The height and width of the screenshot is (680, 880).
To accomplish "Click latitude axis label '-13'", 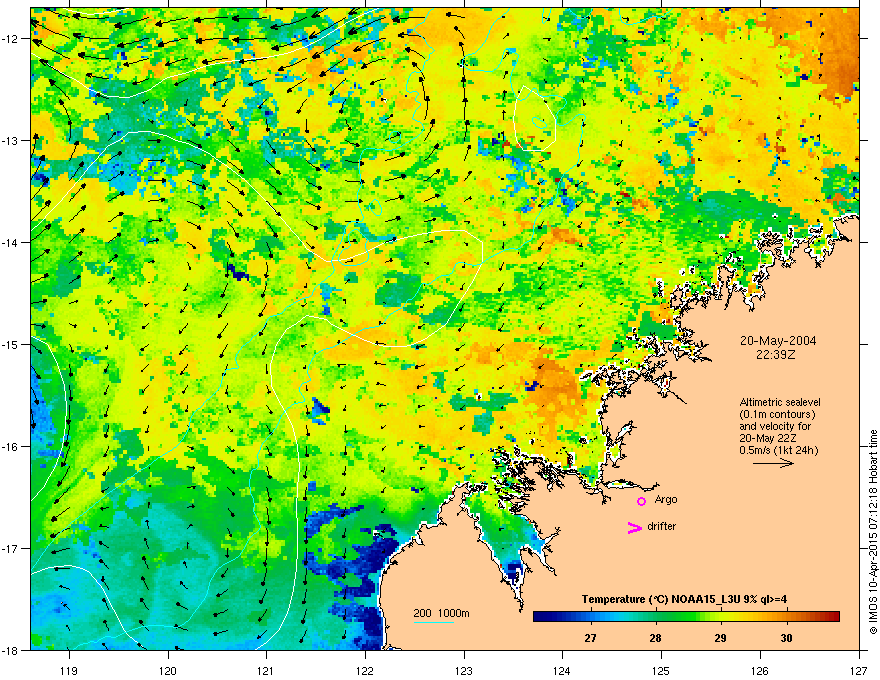I will (x=11, y=141).
